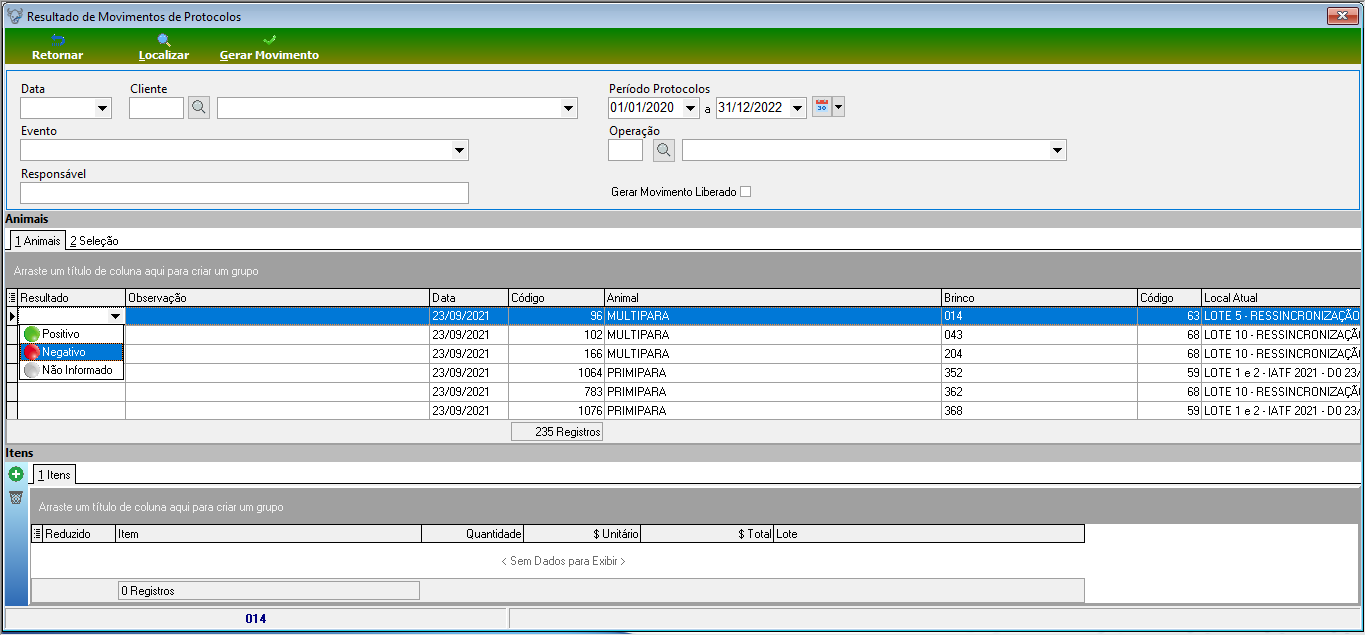Click animal code cell 166
This screenshot has width=1366, height=636.
[x=557, y=353]
